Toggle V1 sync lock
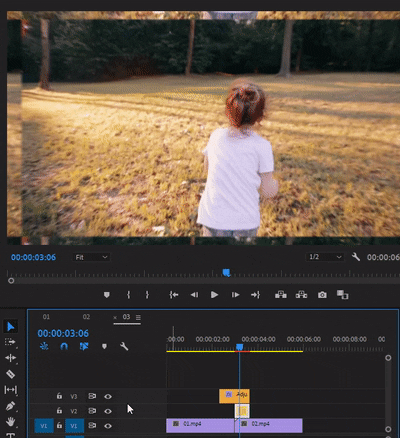The width and height of the screenshot is (400, 438). click(x=92, y=425)
